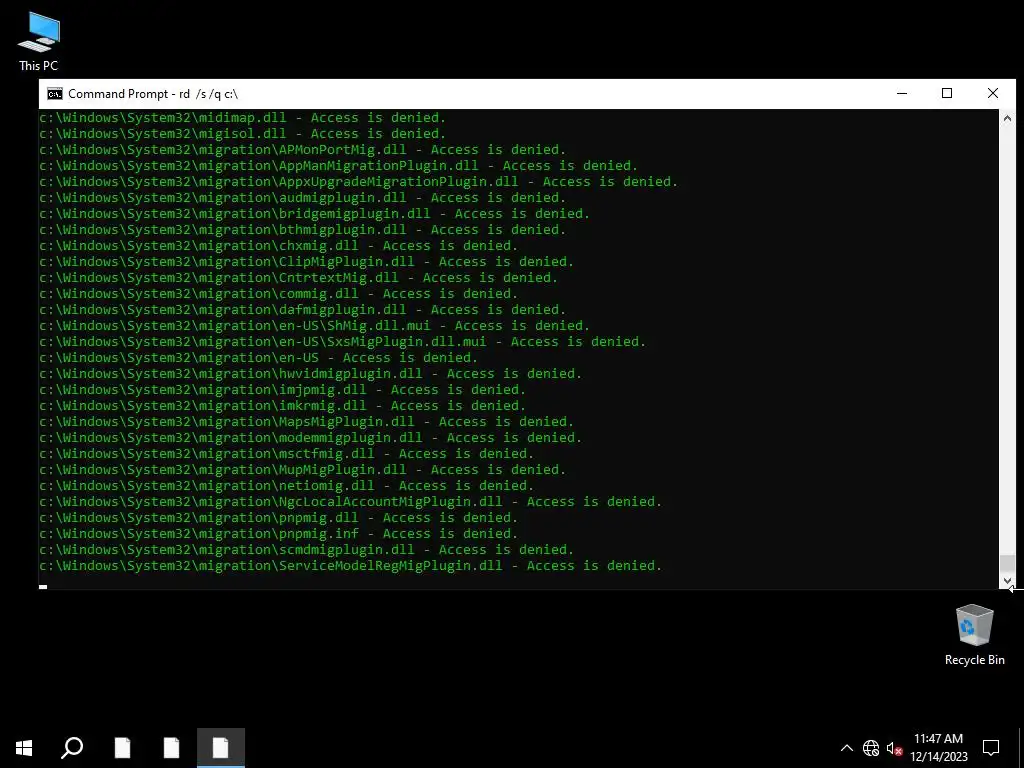Show hidden tray icons chevron

tap(846, 748)
